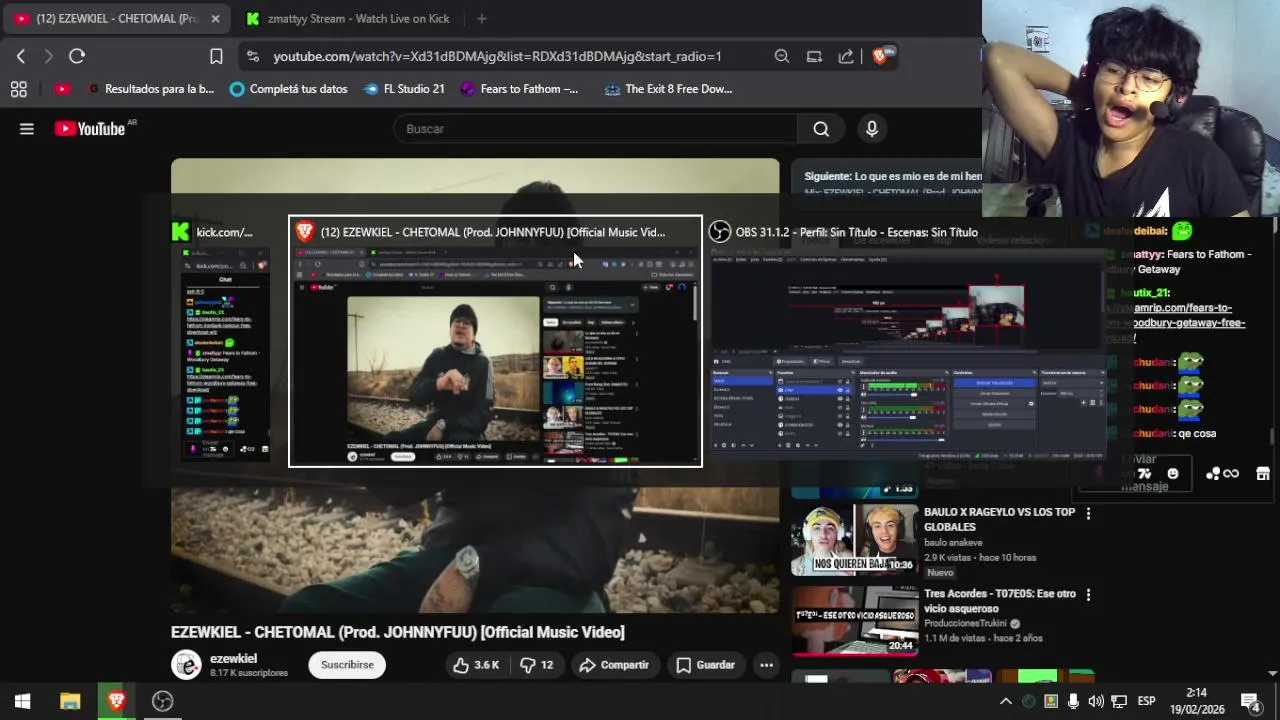
Task: Go back with the browser back arrow
Action: [x=21, y=56]
